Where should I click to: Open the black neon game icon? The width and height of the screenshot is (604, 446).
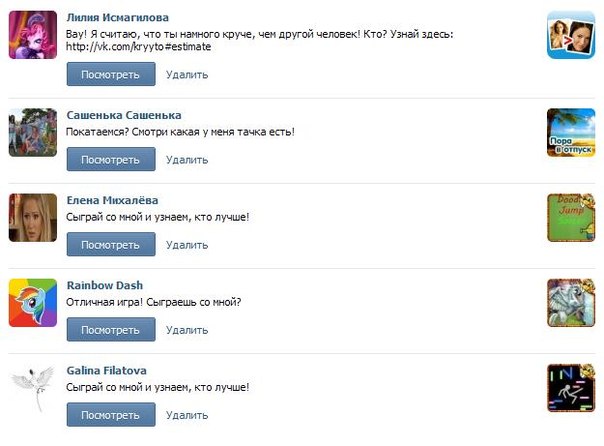pos(571,388)
